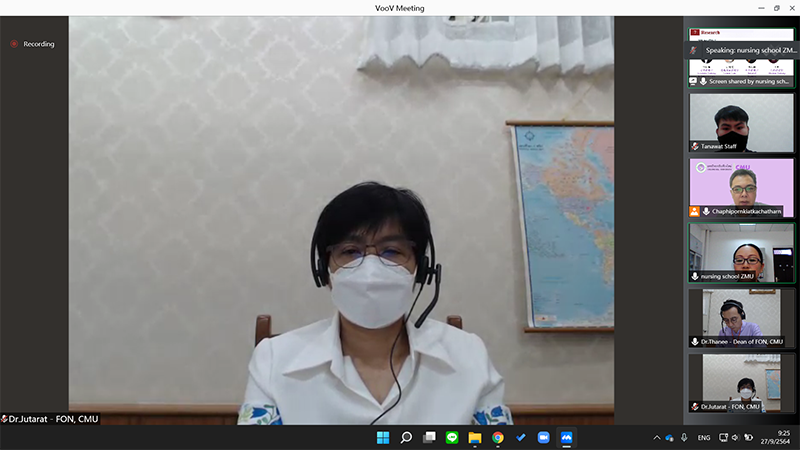The image size is (800, 450).
Task: Select the Tanawat Staff video tile
Action: (741, 122)
